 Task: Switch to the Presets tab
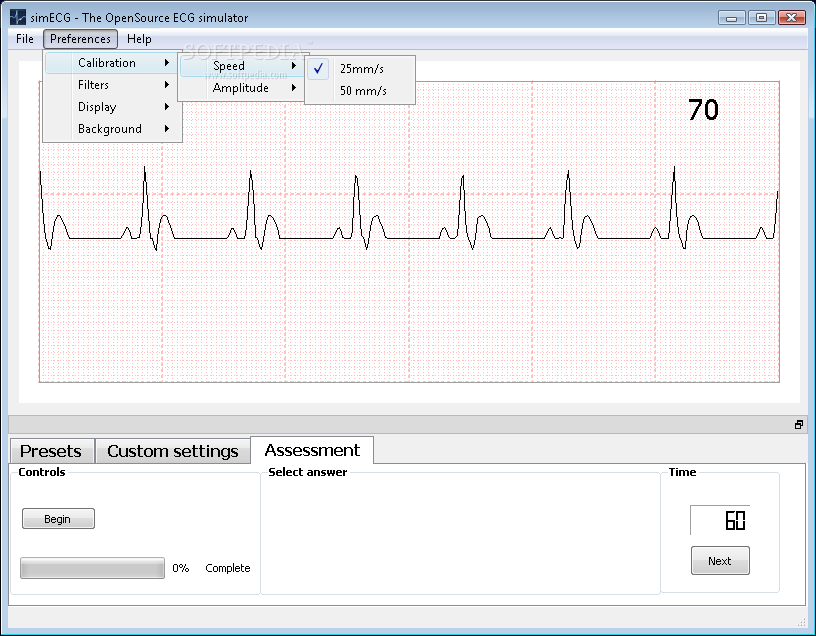[x=51, y=451]
